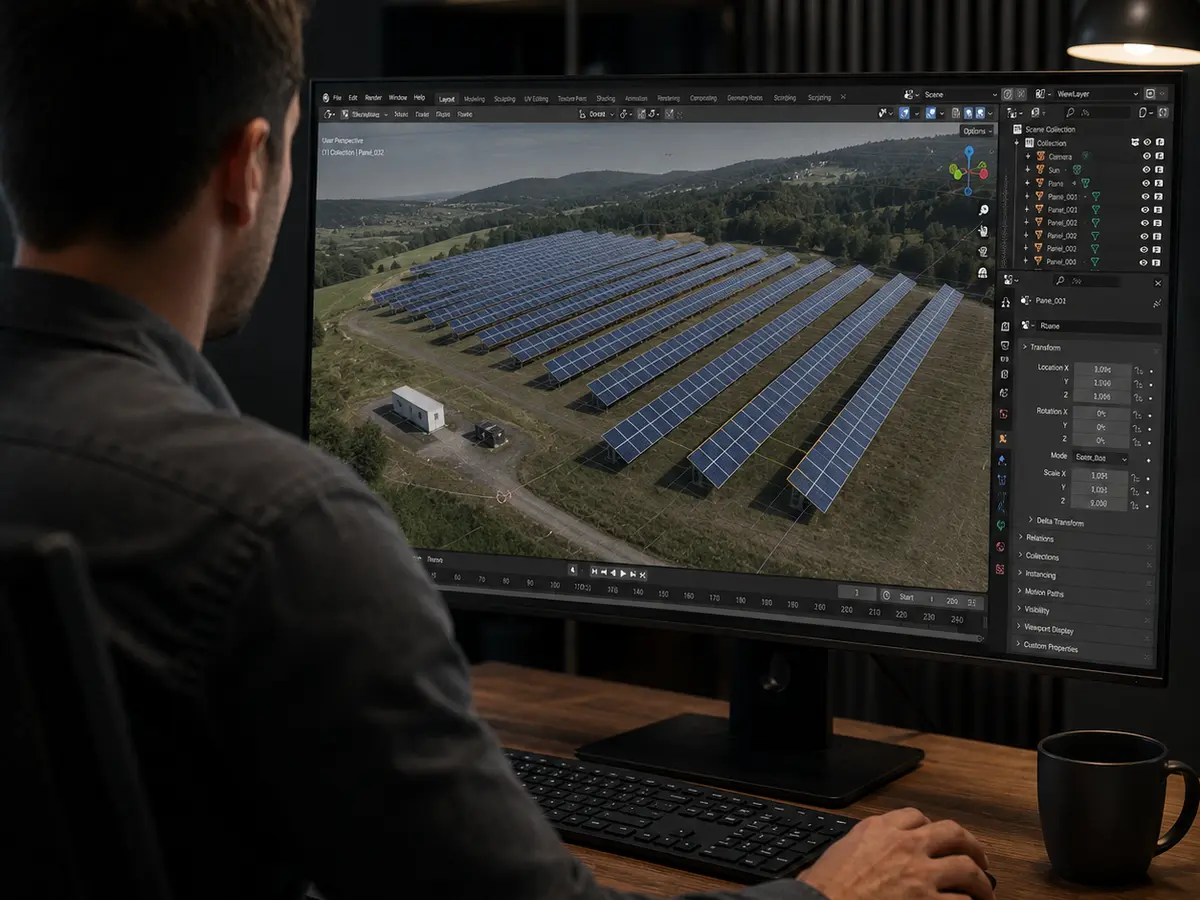This screenshot has width=1200, height=900.
Task: Click the ViewLayer name field
Action: click(1097, 94)
